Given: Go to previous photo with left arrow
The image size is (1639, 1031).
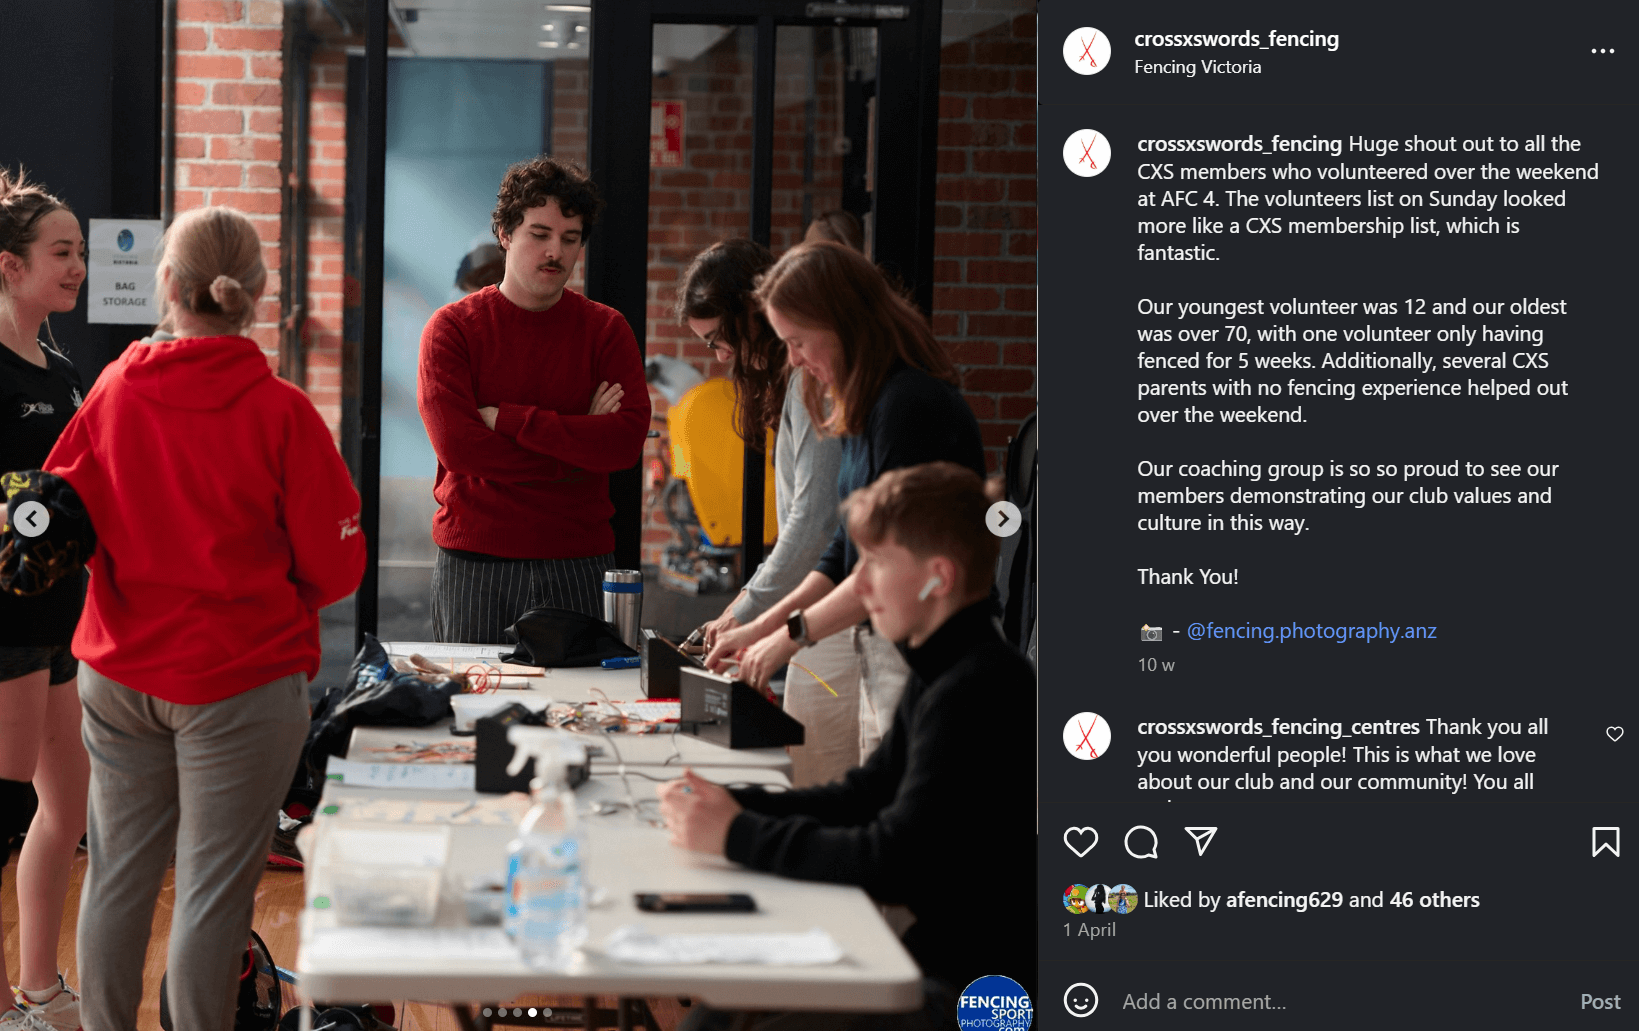Looking at the screenshot, I should [x=31, y=519].
